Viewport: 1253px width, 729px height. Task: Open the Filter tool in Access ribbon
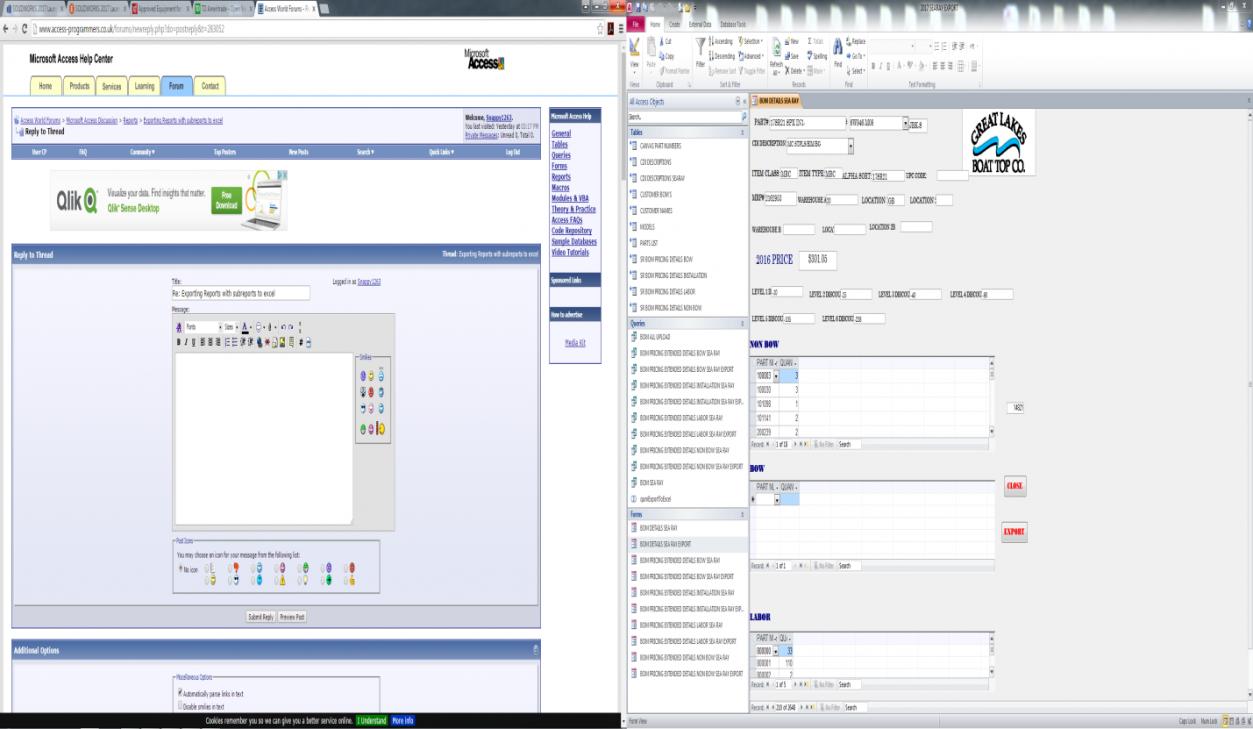pyautogui.click(x=700, y=52)
